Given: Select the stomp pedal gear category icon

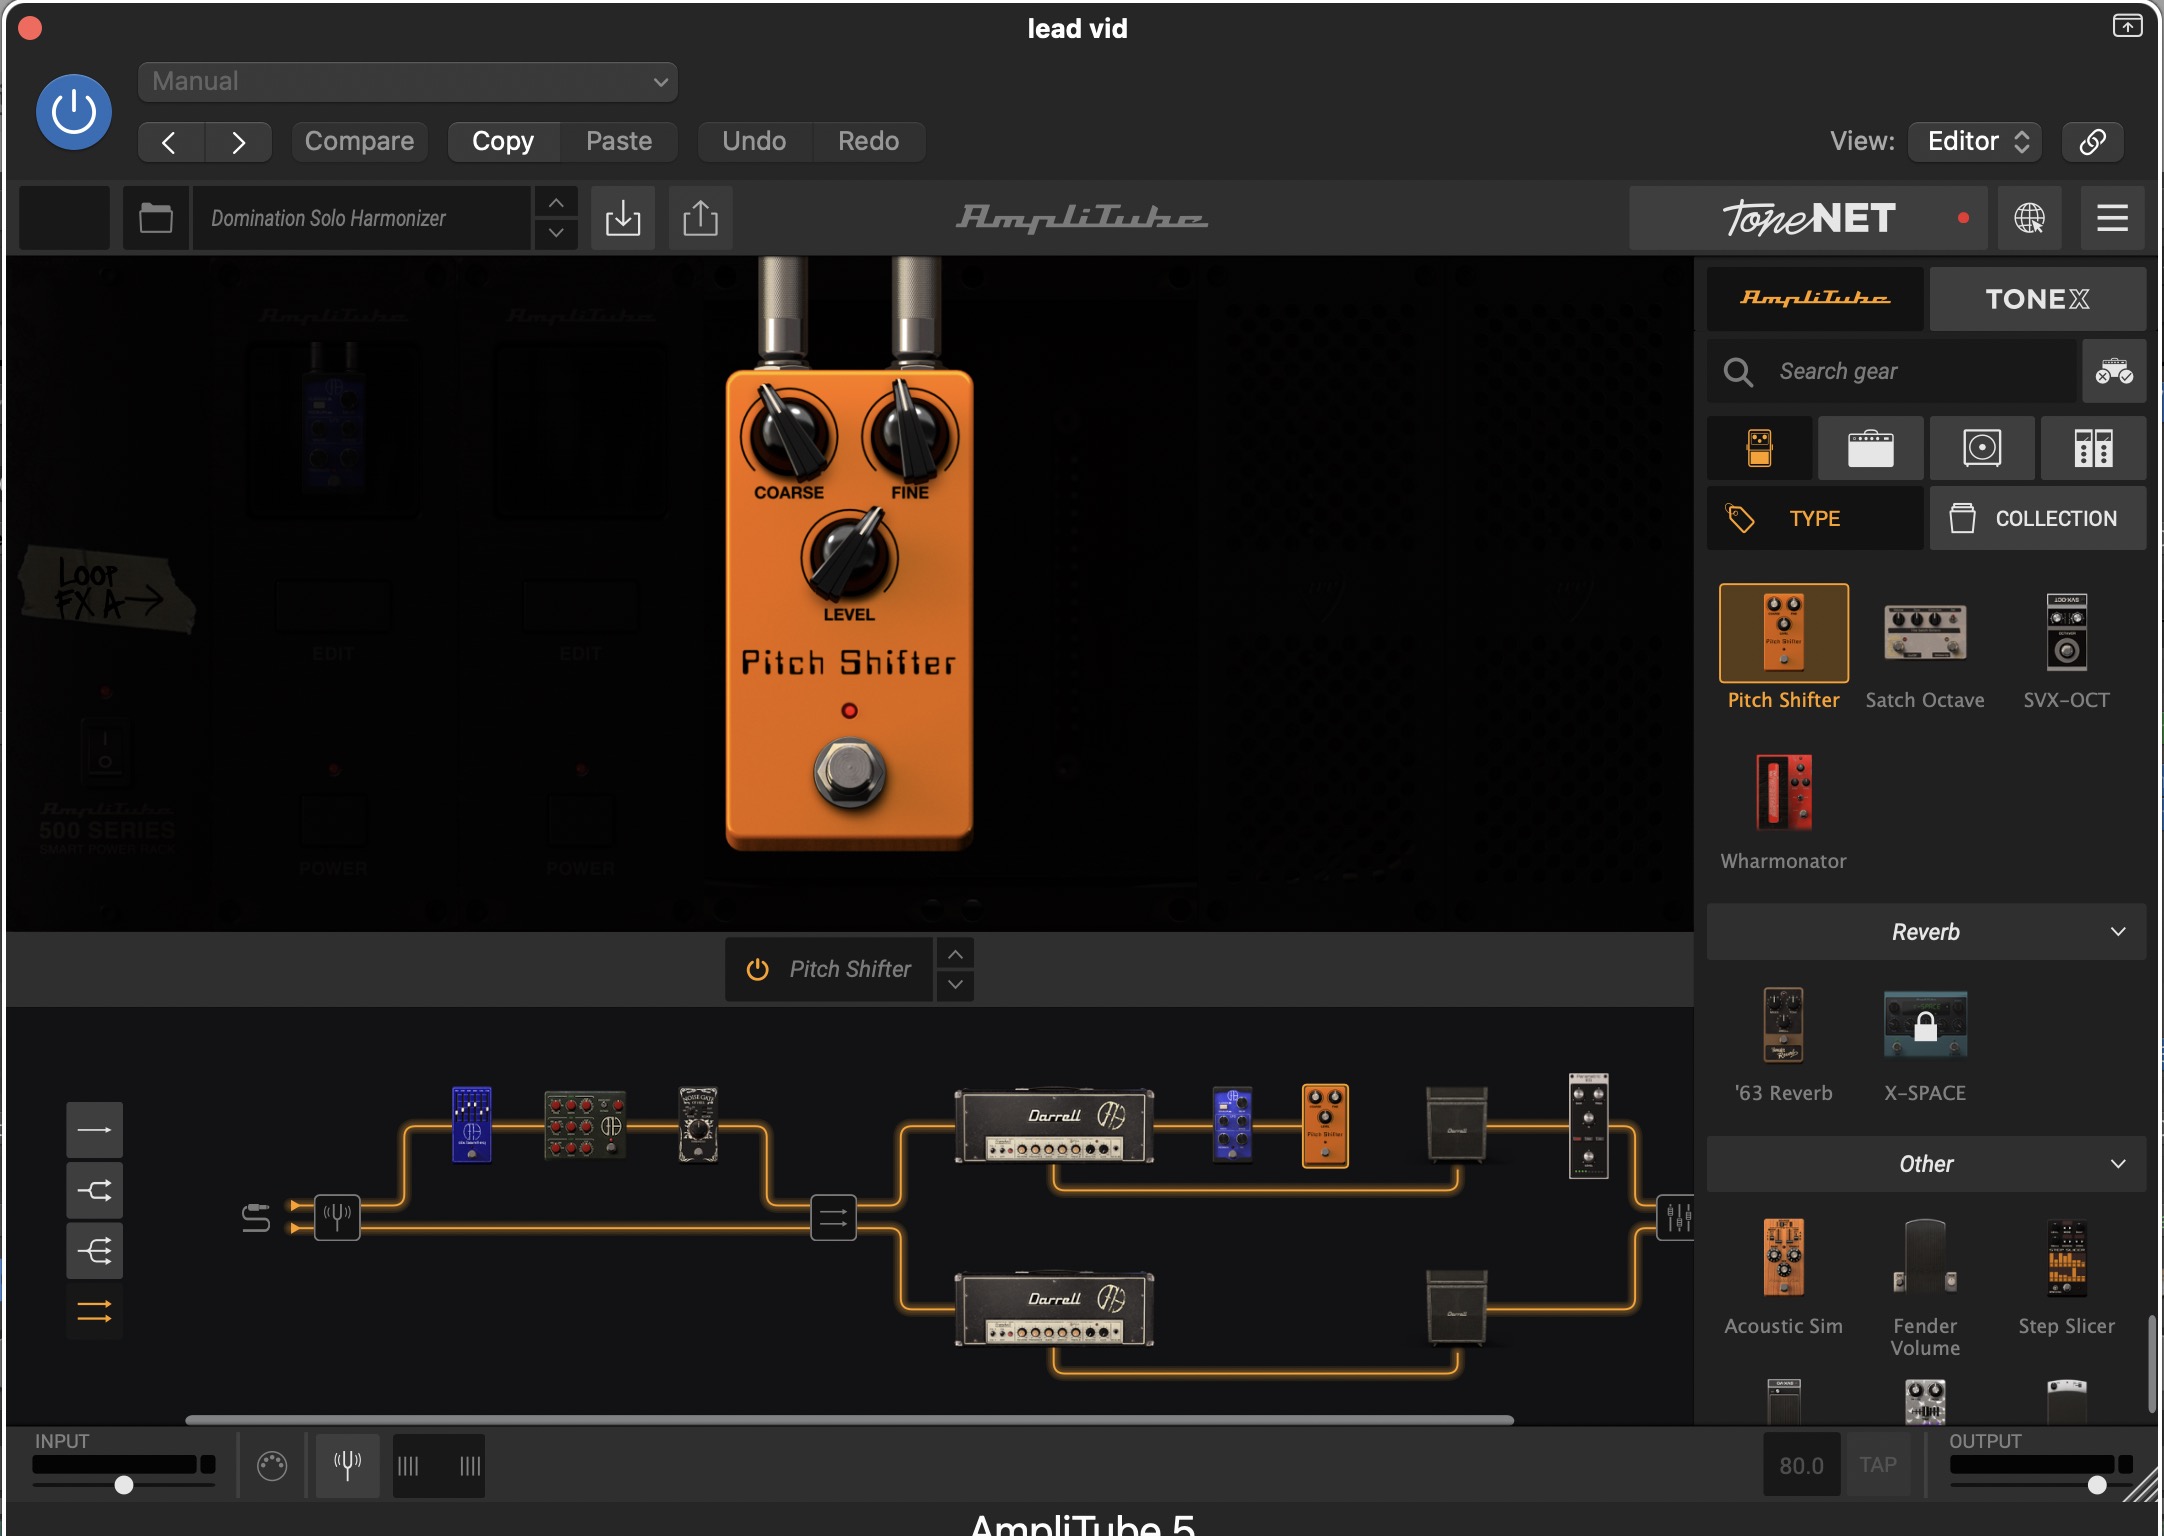Looking at the screenshot, I should point(1759,448).
